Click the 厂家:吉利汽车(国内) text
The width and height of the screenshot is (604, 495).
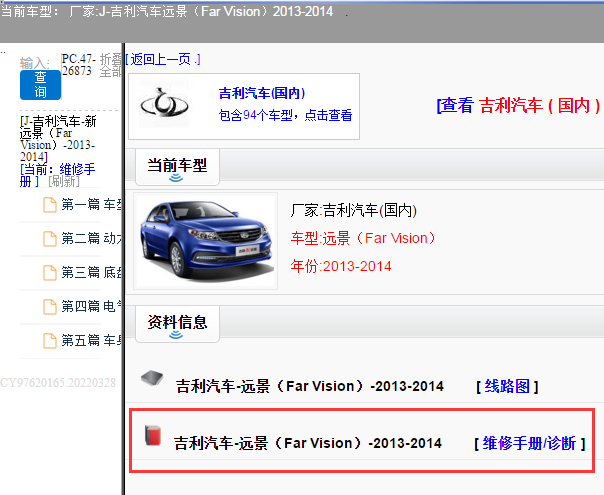point(354,210)
